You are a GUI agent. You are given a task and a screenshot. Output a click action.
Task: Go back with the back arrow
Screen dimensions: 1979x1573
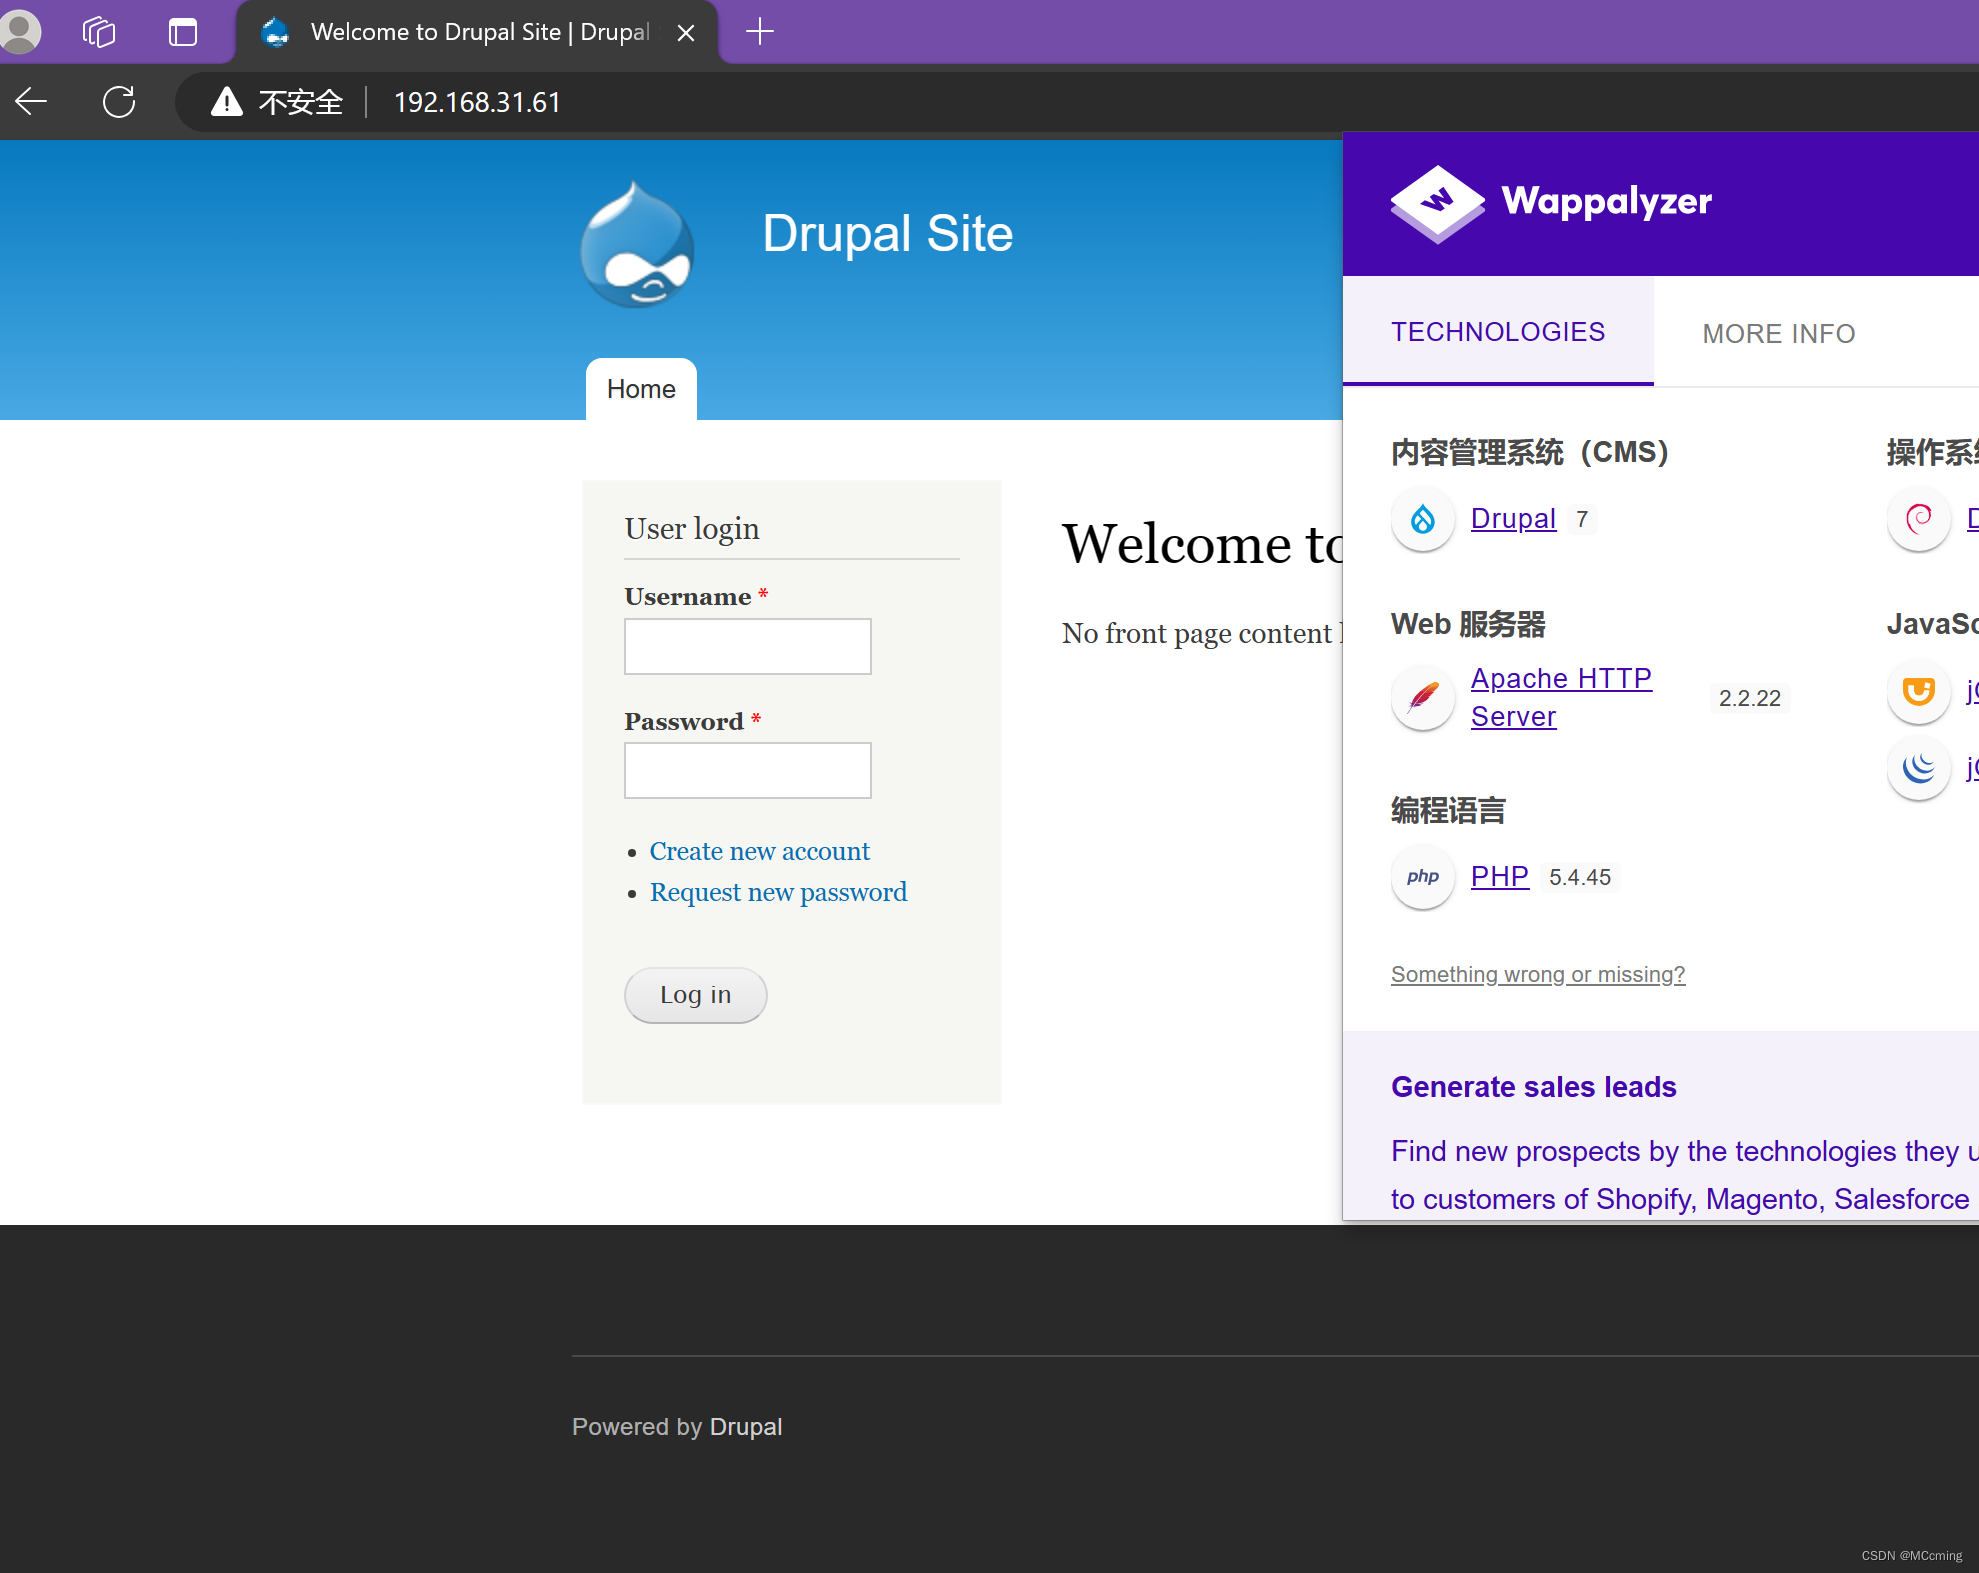(32, 101)
